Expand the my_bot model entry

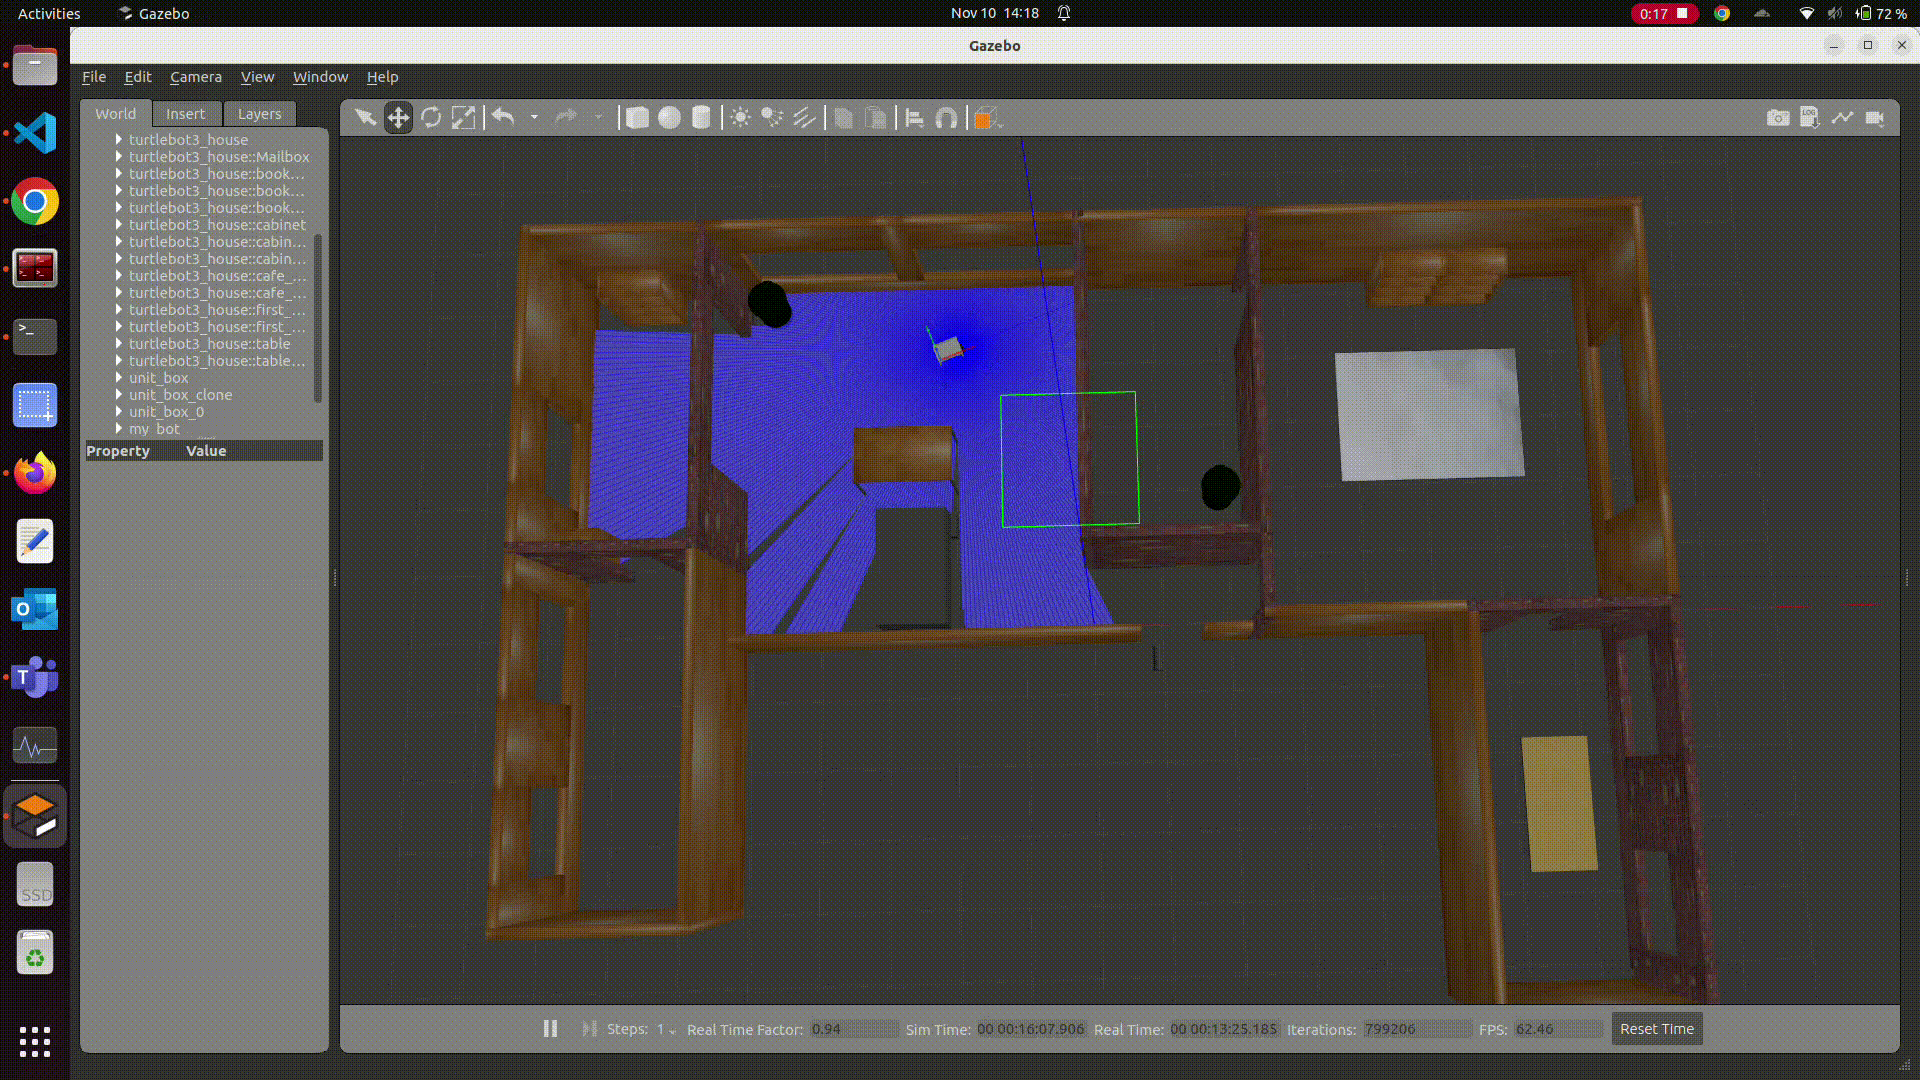119,429
